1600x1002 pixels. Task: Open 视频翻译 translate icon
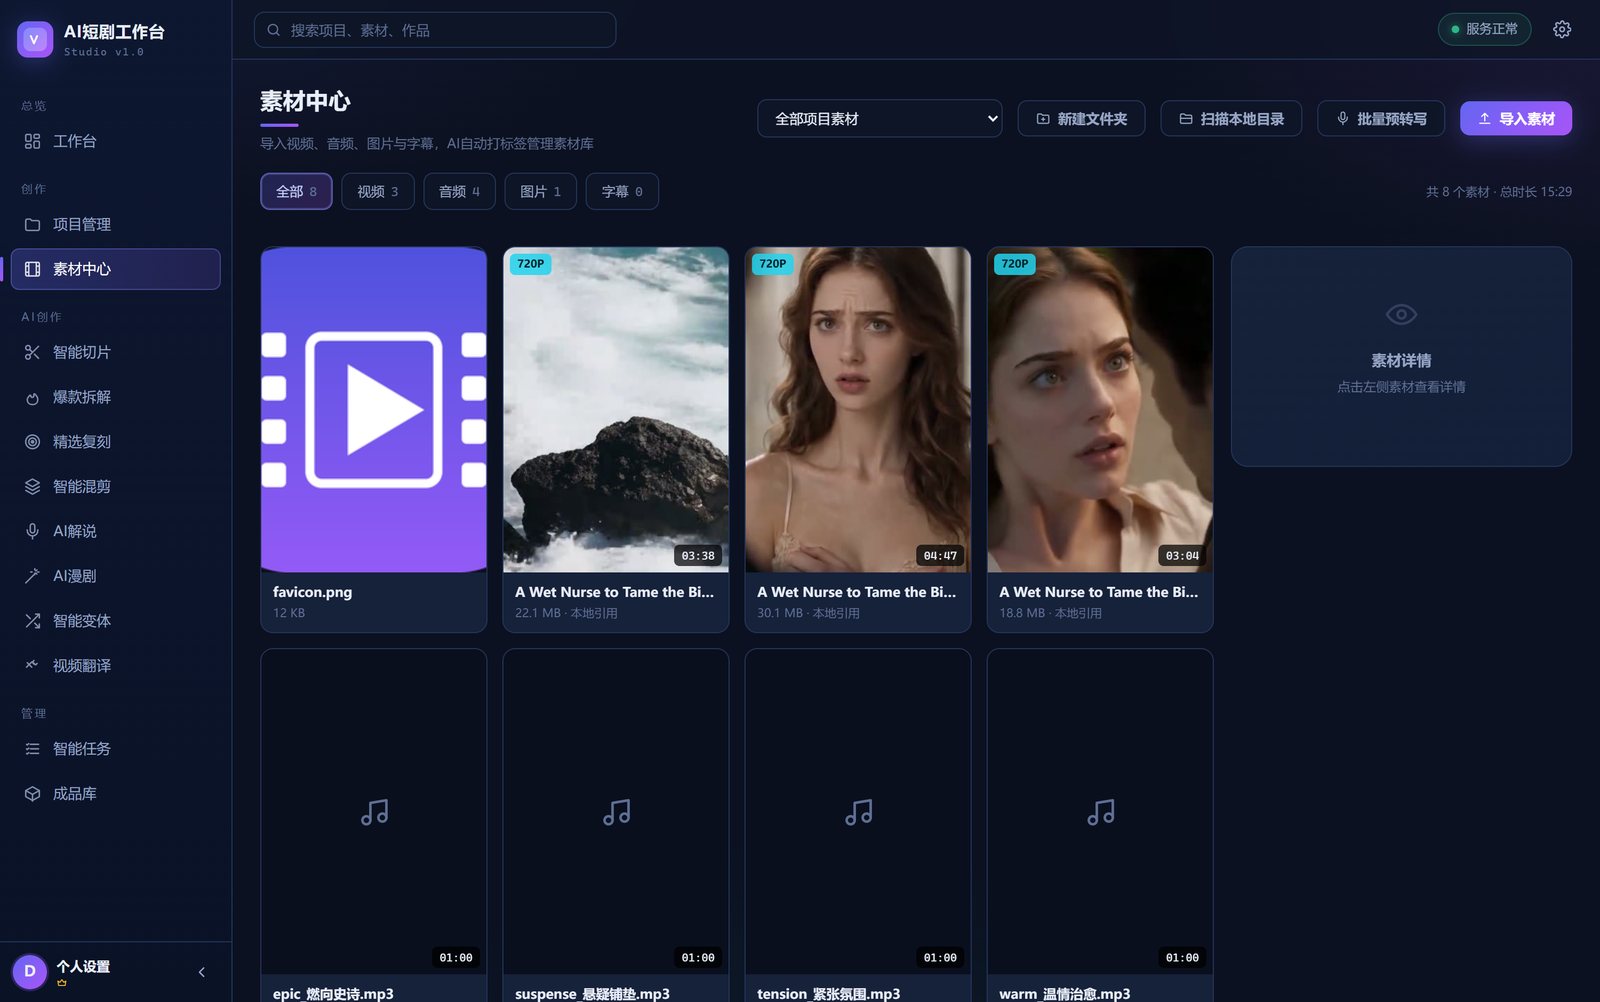pyautogui.click(x=32, y=665)
